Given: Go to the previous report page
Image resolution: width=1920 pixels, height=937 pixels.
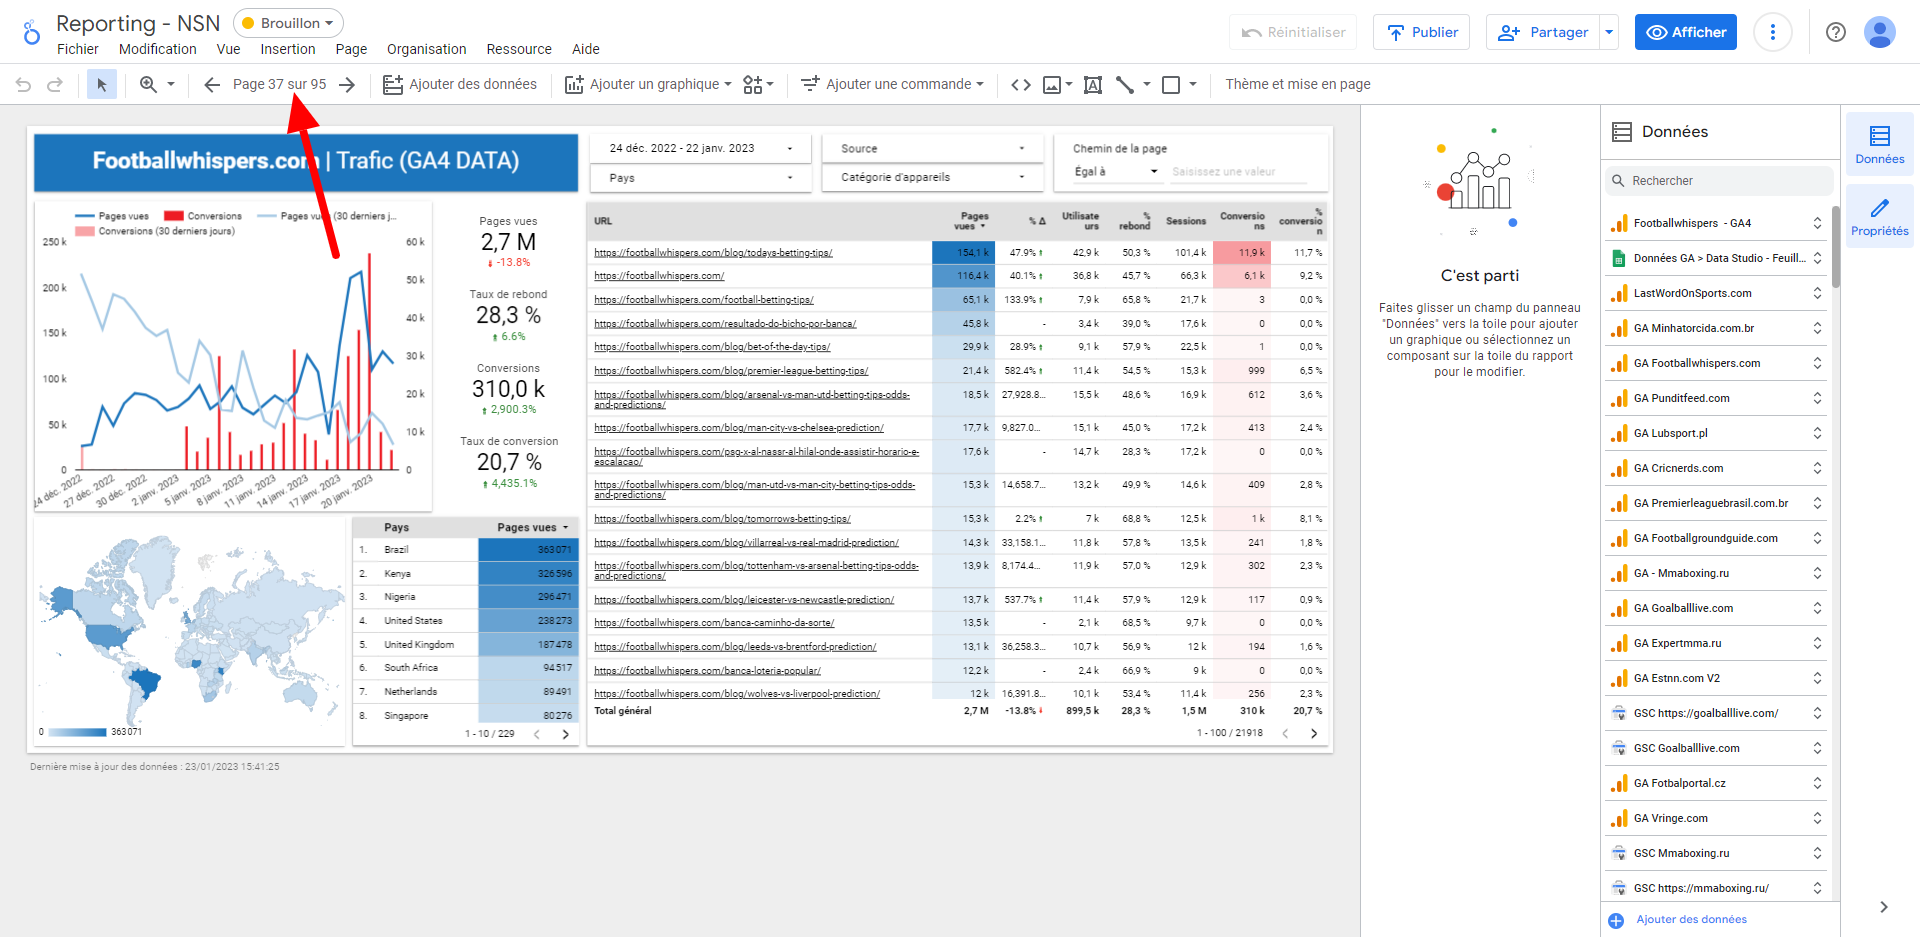Looking at the screenshot, I should (x=212, y=85).
